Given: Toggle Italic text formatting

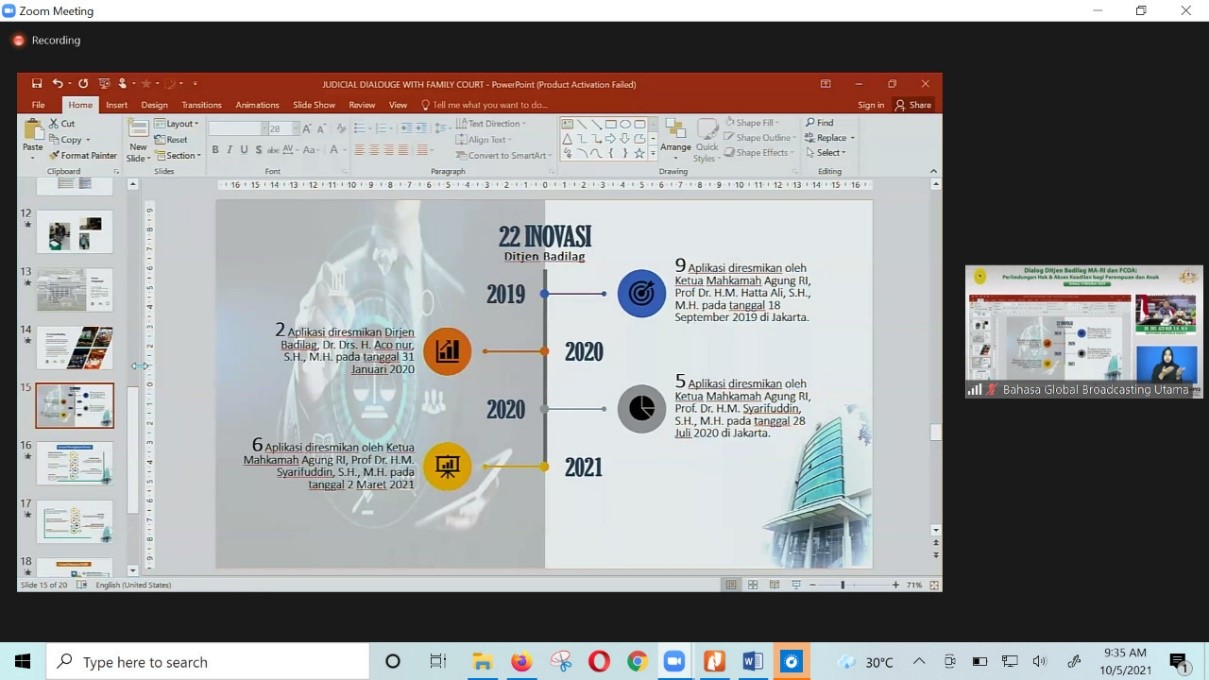Looking at the screenshot, I should [x=229, y=150].
